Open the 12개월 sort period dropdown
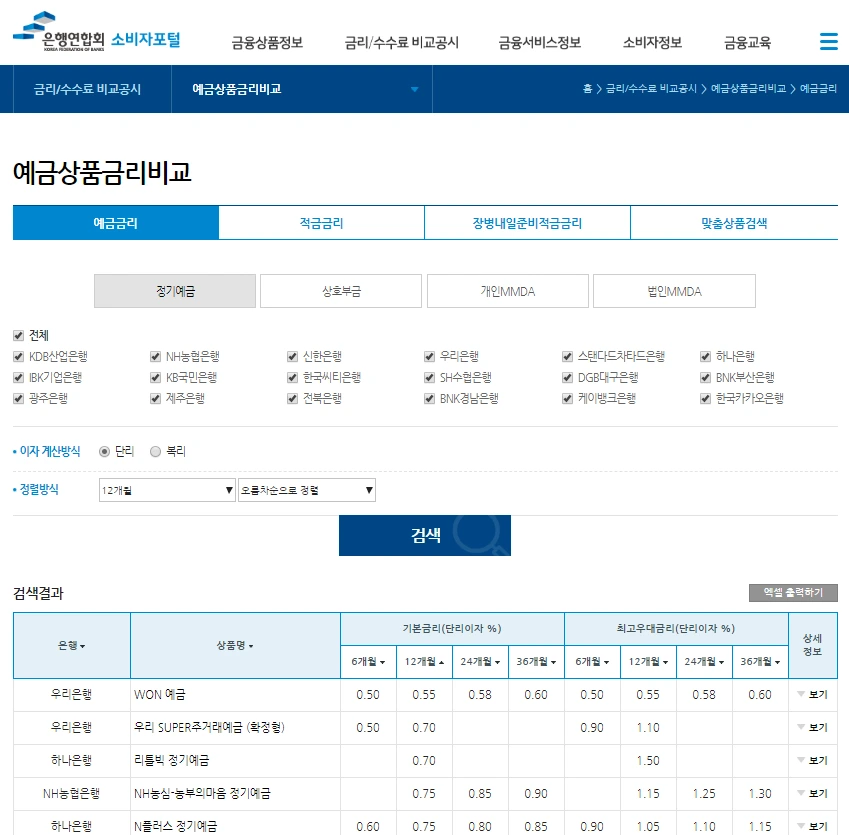The width and height of the screenshot is (849, 835). coord(167,490)
